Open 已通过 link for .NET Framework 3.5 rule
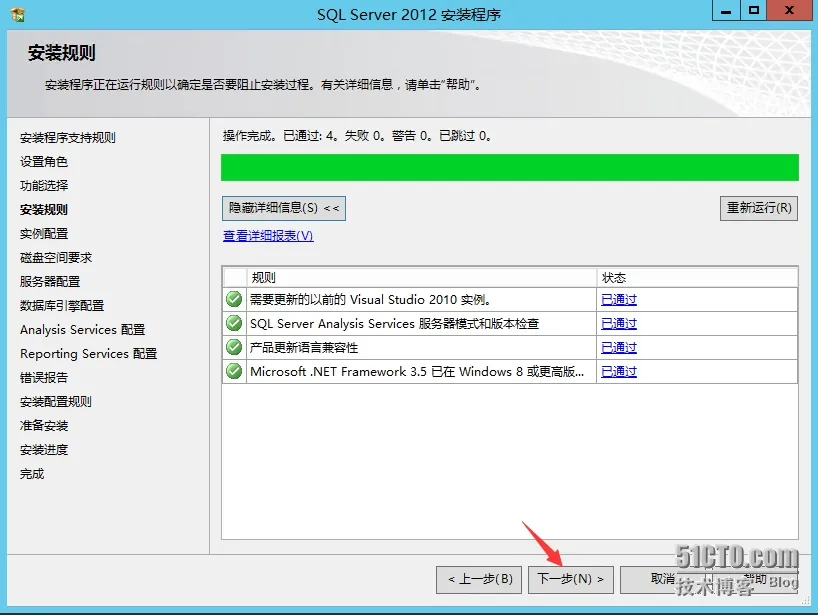This screenshot has height=615, width=818. pyautogui.click(x=619, y=371)
